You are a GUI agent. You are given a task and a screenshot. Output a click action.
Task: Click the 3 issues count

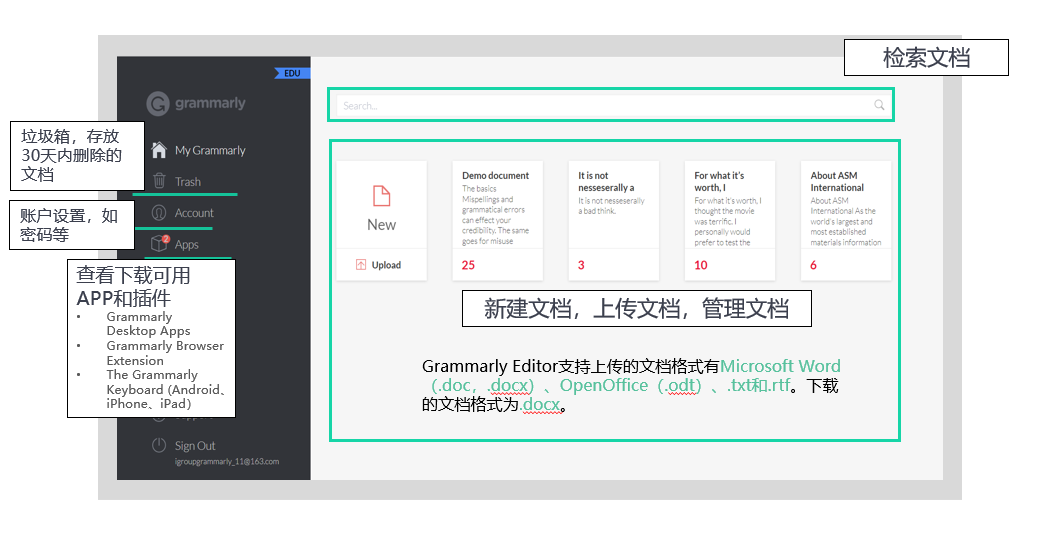(x=581, y=265)
